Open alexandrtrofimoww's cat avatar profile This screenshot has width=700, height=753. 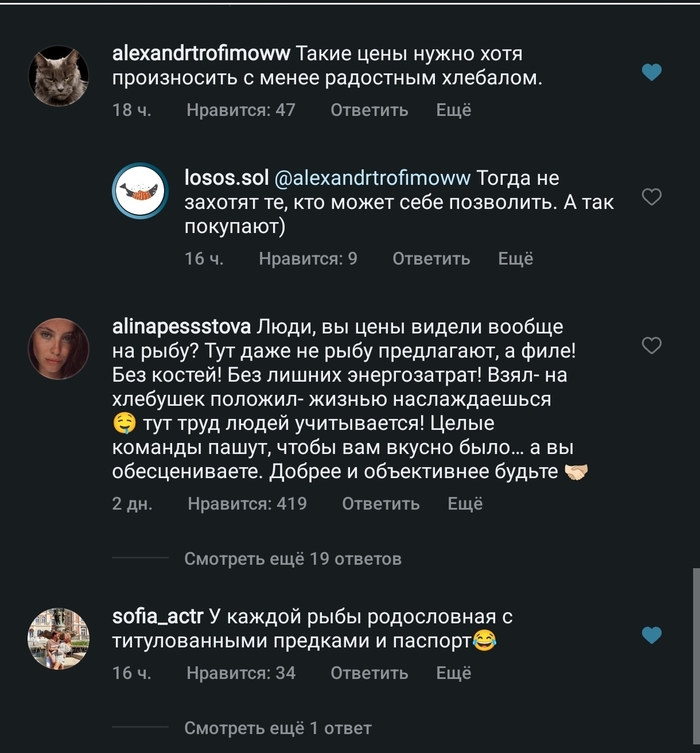59,74
